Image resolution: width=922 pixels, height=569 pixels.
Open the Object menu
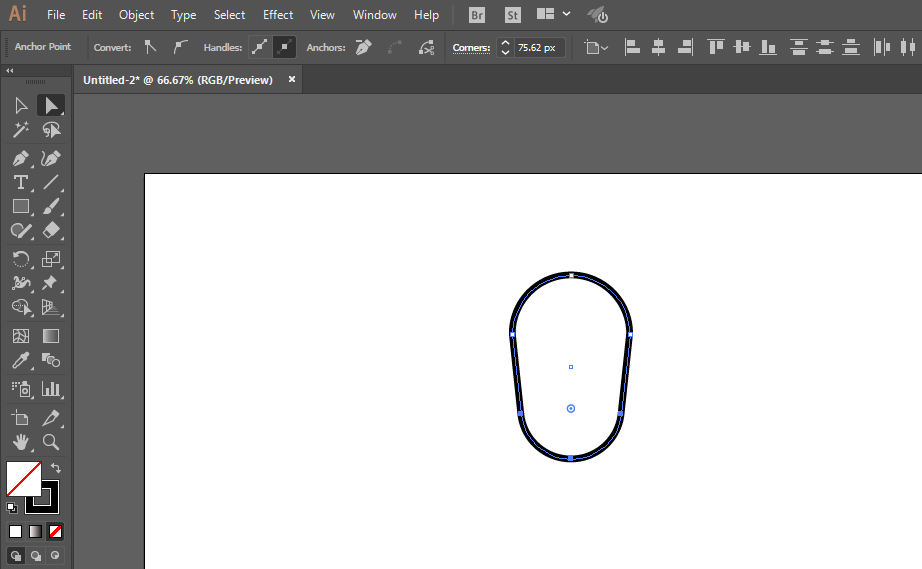coord(136,15)
